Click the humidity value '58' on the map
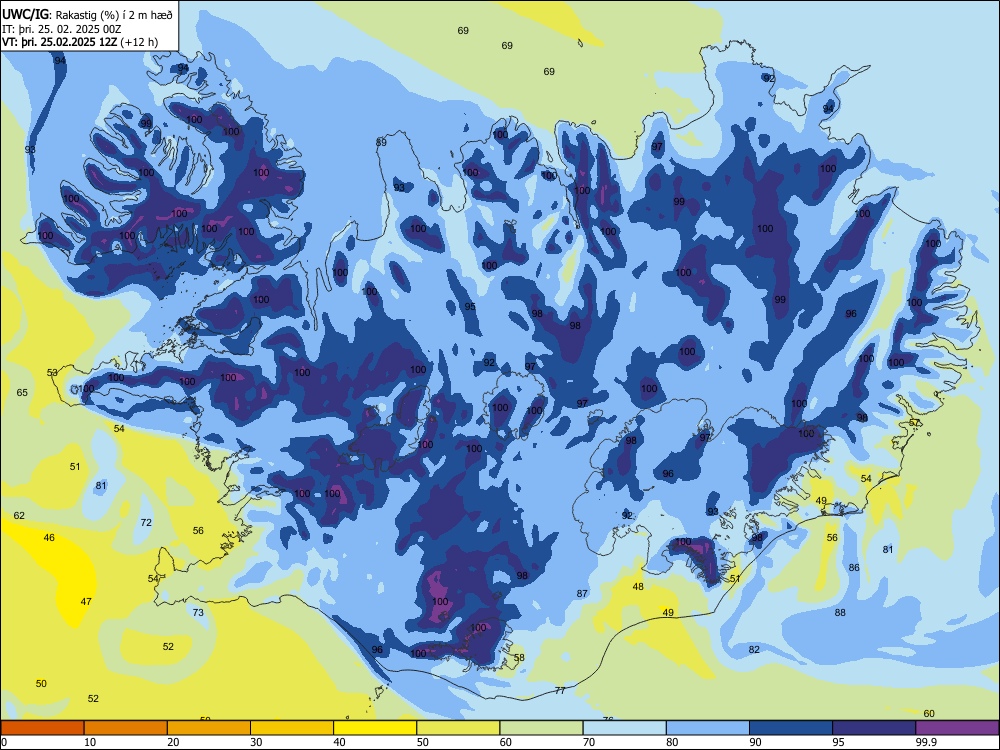This screenshot has height=750, width=1000. coord(519,658)
